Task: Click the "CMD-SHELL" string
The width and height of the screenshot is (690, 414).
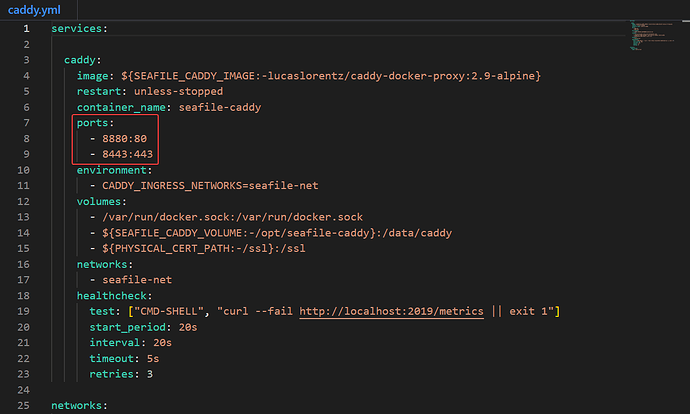Action: pos(169,311)
